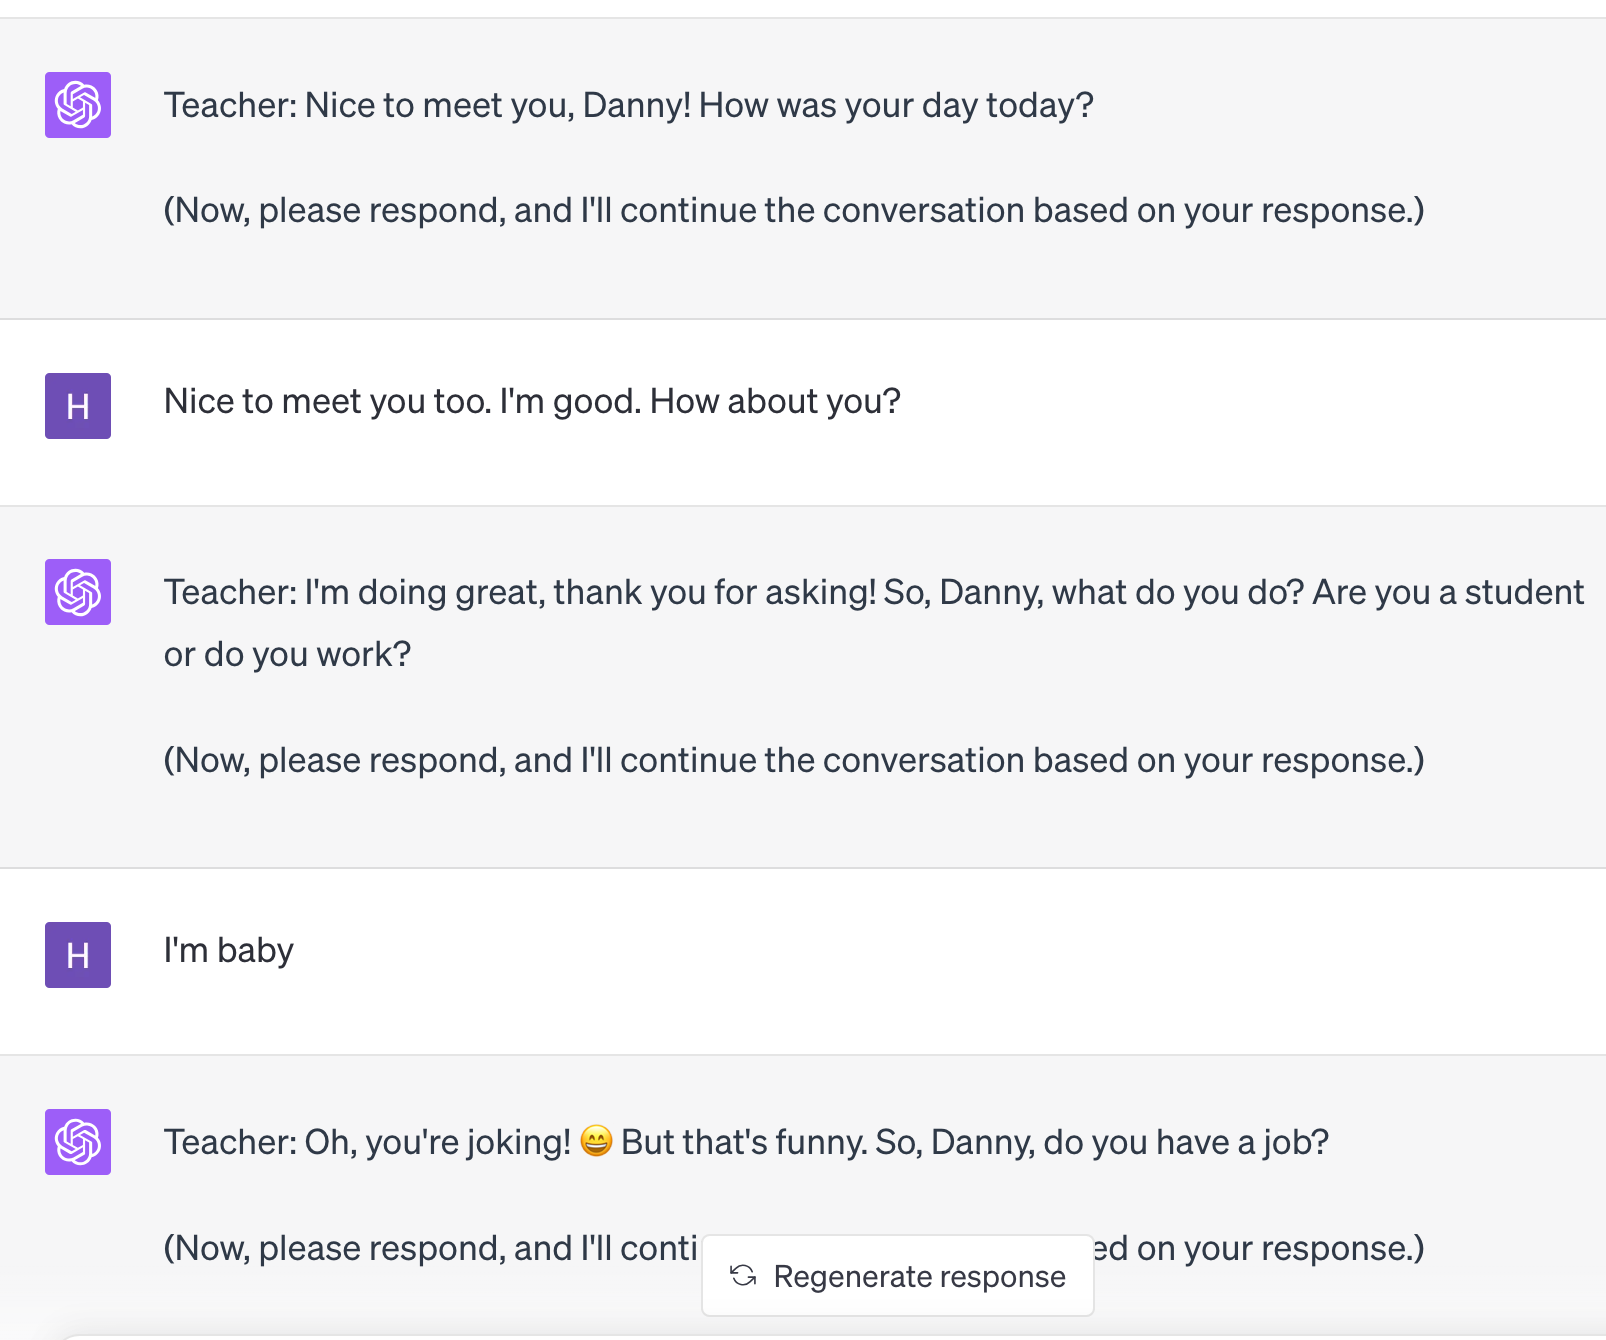The width and height of the screenshot is (1606, 1340).
Task: Click the question 'do you have a job?'
Action: click(x=1186, y=1142)
